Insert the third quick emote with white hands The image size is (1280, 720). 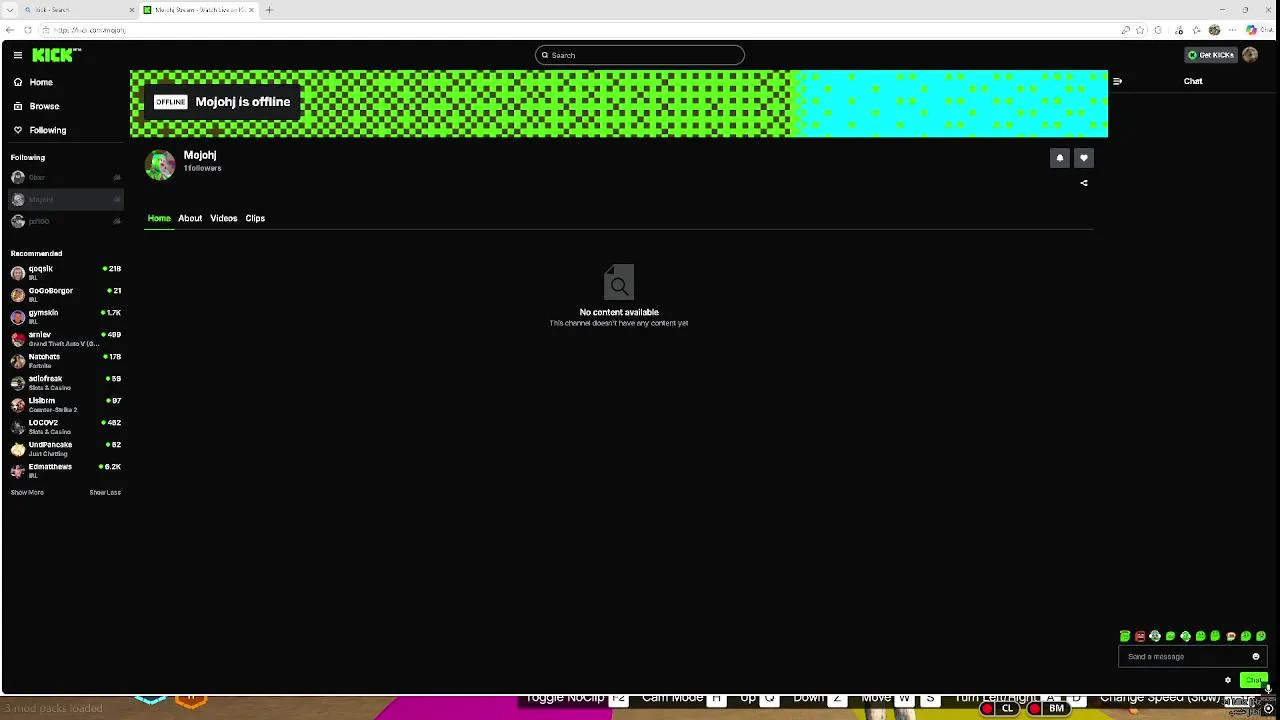click(1155, 636)
